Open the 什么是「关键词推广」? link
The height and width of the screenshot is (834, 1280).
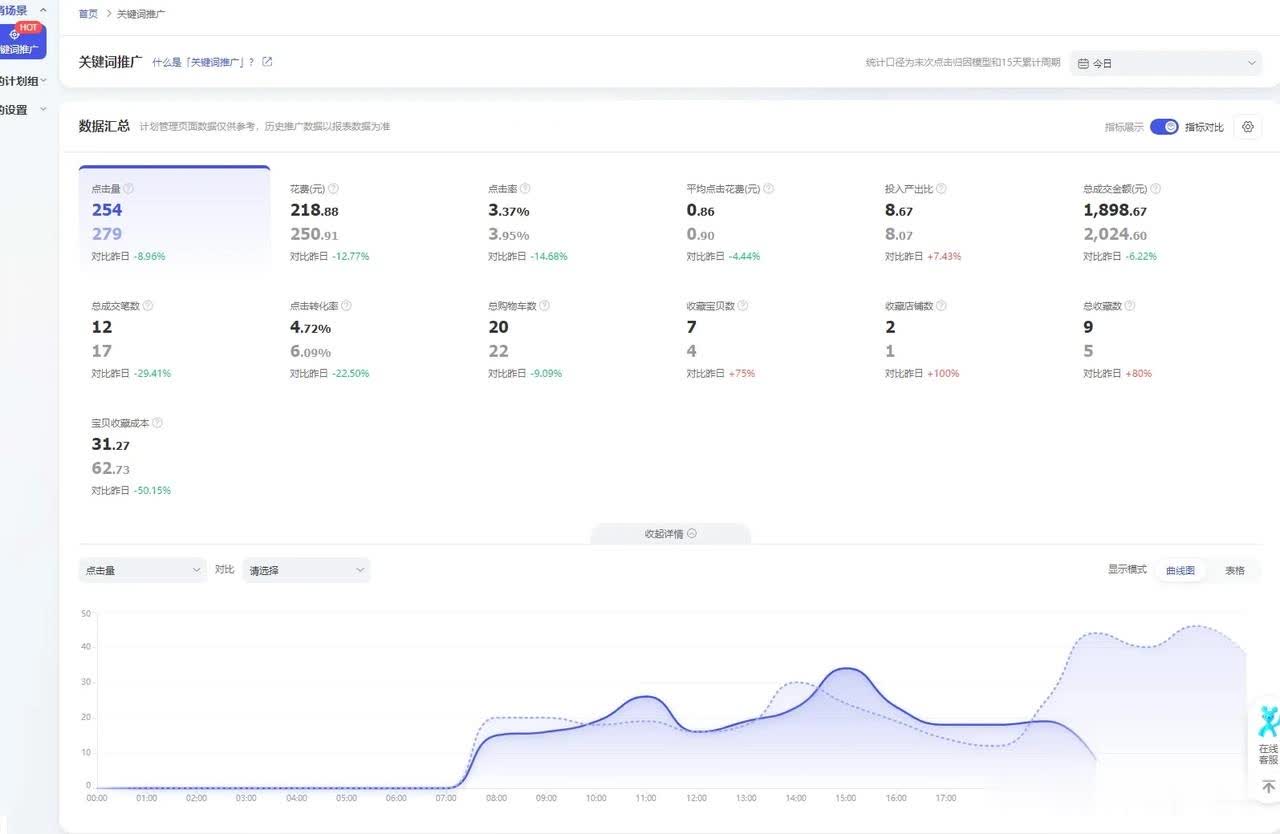point(203,62)
